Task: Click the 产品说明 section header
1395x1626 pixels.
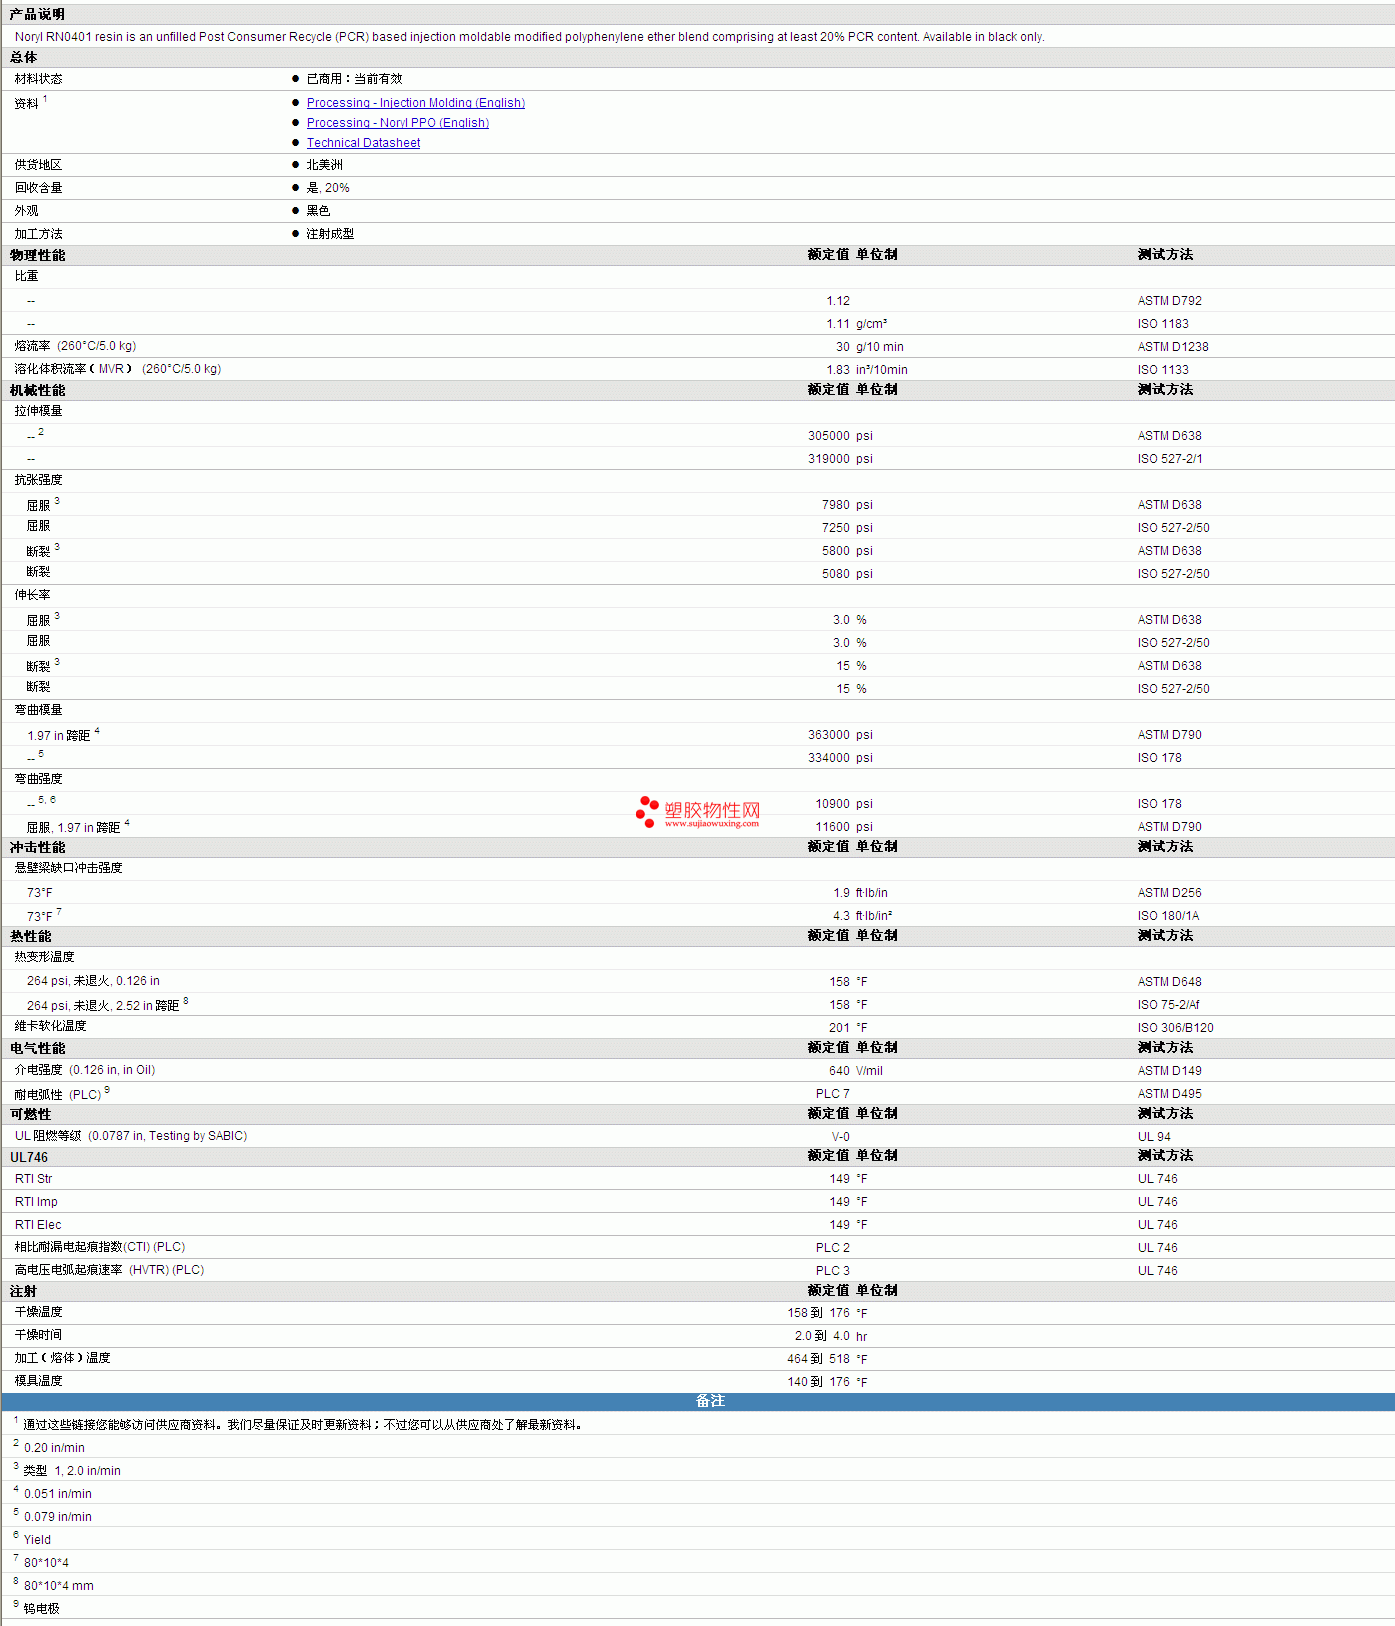Action: [x=37, y=14]
